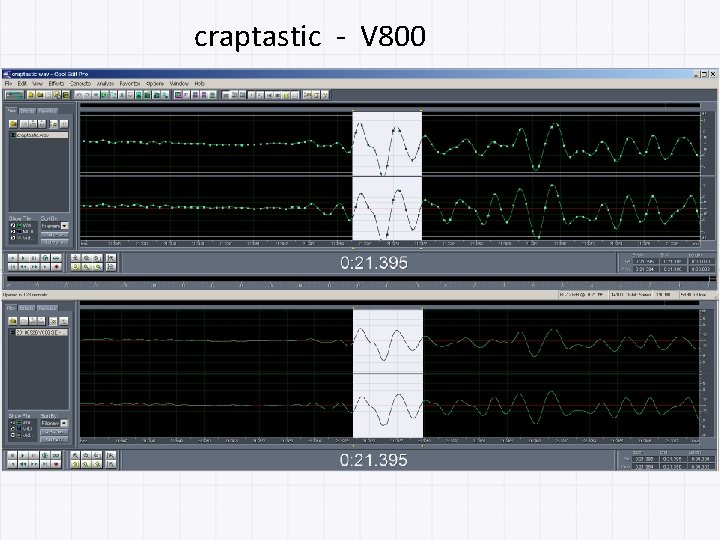The height and width of the screenshot is (540, 720).
Task: Fast forward in the upper window transport
Action: [34, 267]
